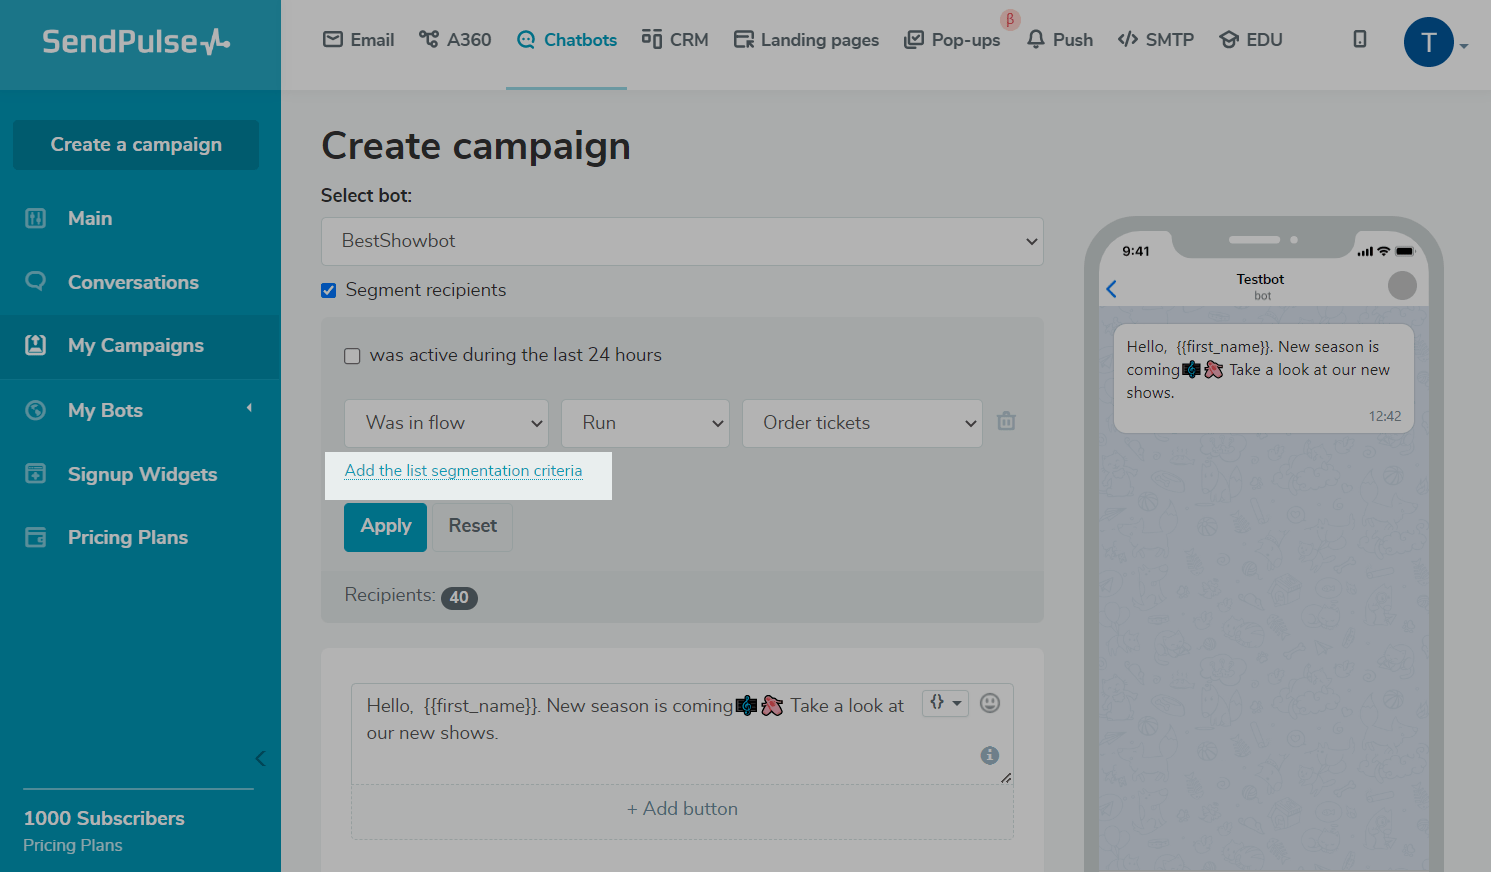Enable was active during last 24 hours
1491x872 pixels.
(x=352, y=356)
